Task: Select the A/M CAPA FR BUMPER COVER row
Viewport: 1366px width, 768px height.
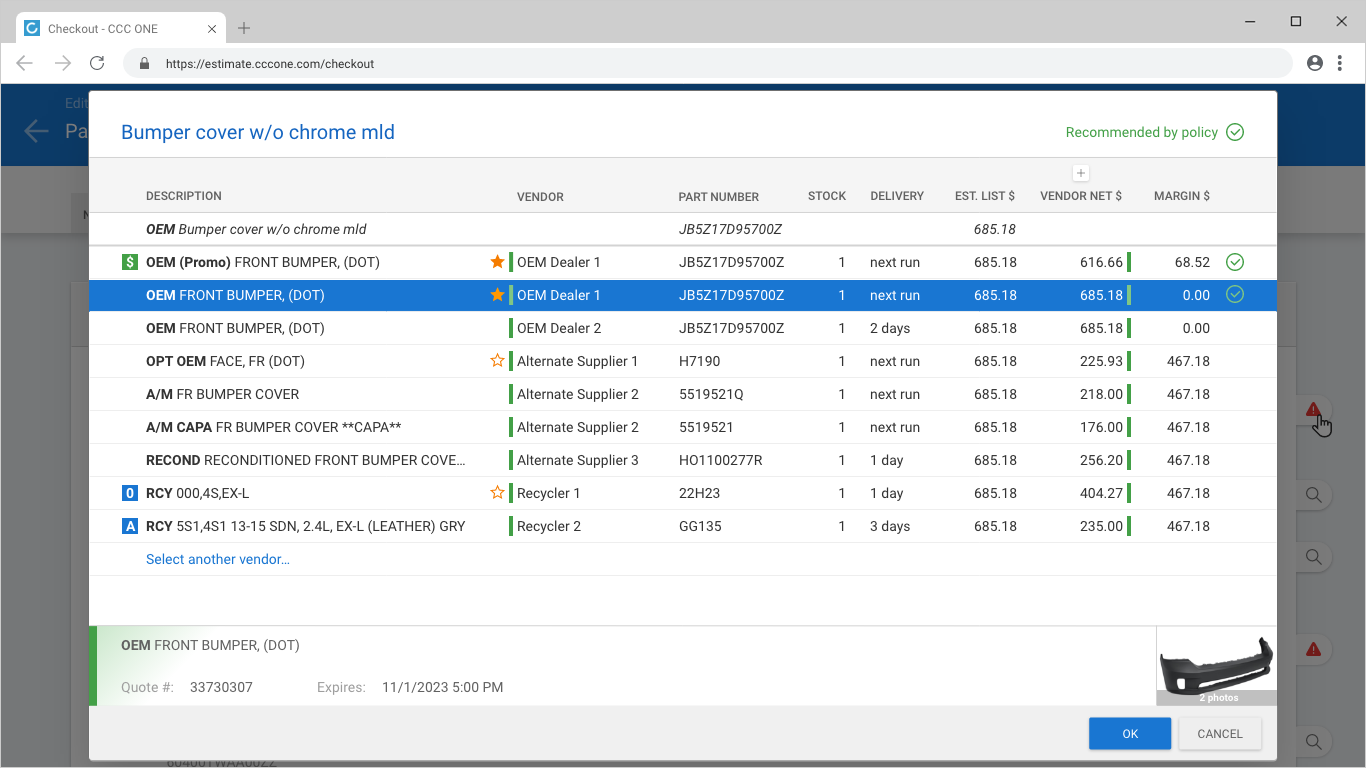Action: click(683, 427)
